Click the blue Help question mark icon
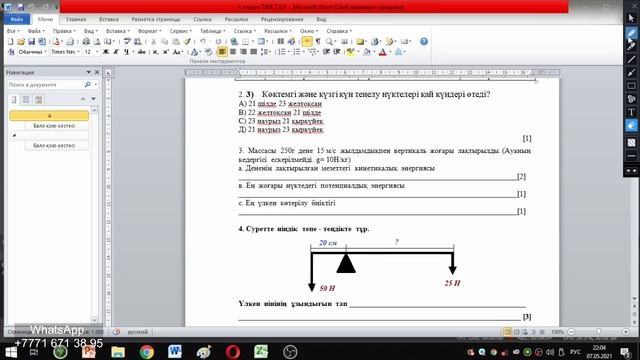 [x=424, y=42]
